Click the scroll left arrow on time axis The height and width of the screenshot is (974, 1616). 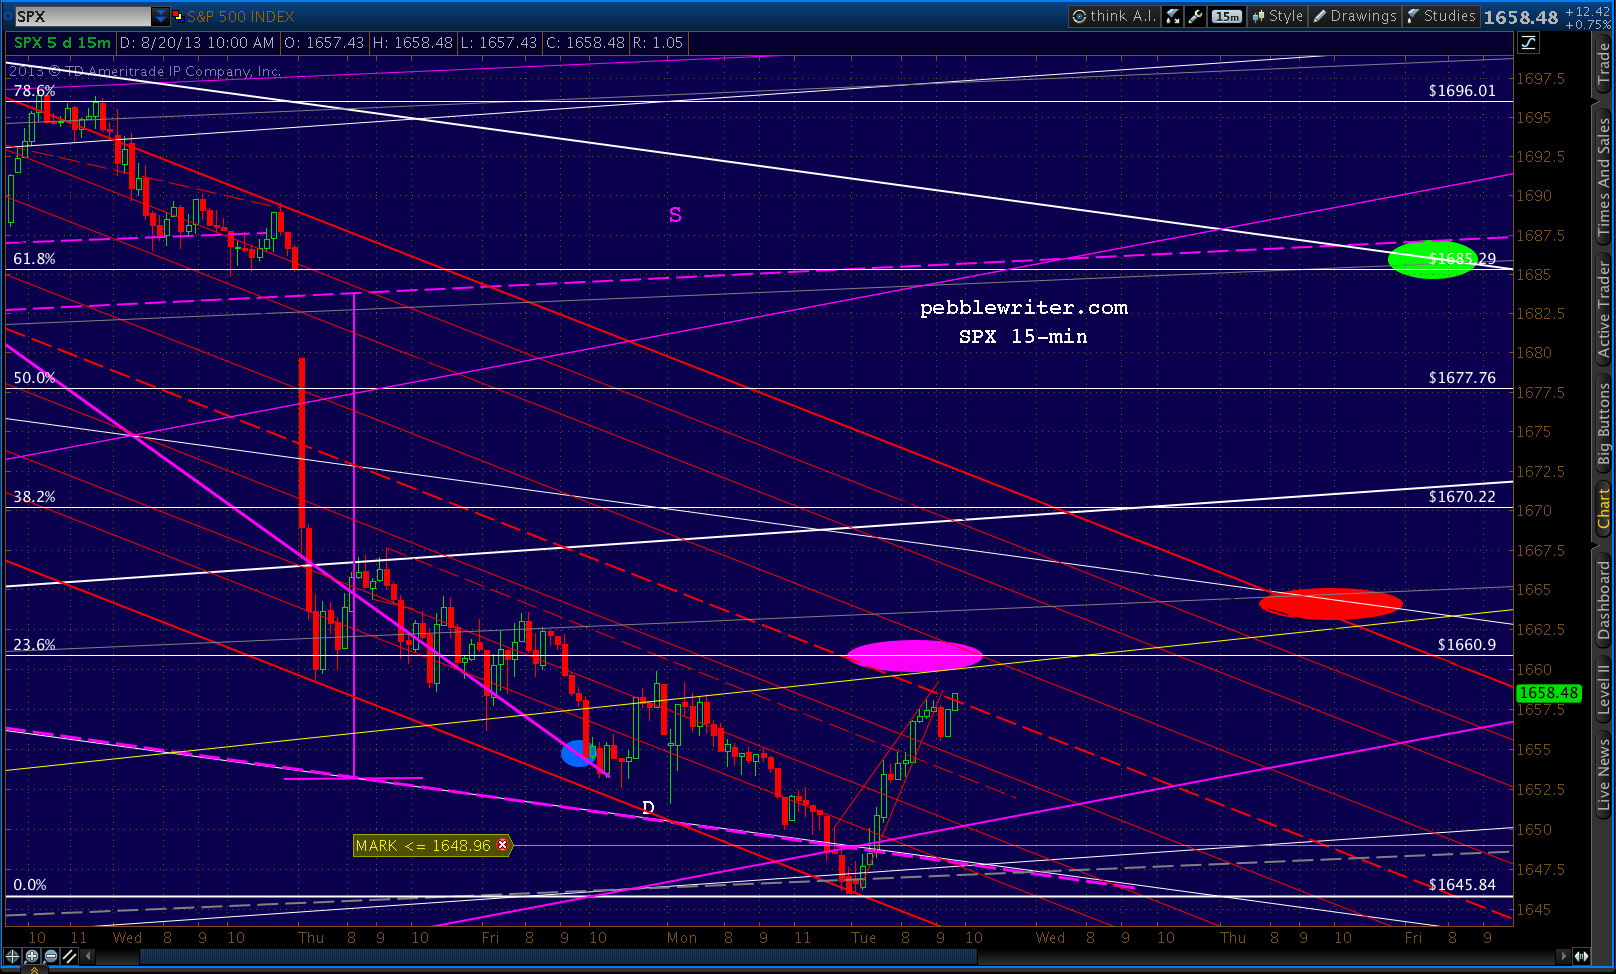coord(88,957)
